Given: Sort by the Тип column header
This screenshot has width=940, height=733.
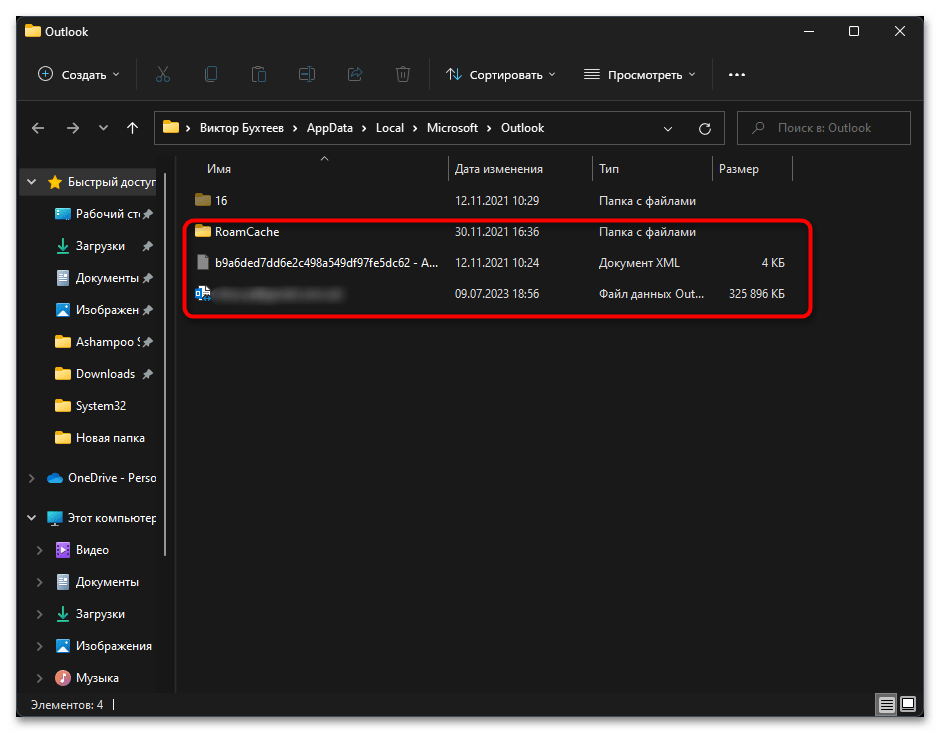Looking at the screenshot, I should 652,169.
